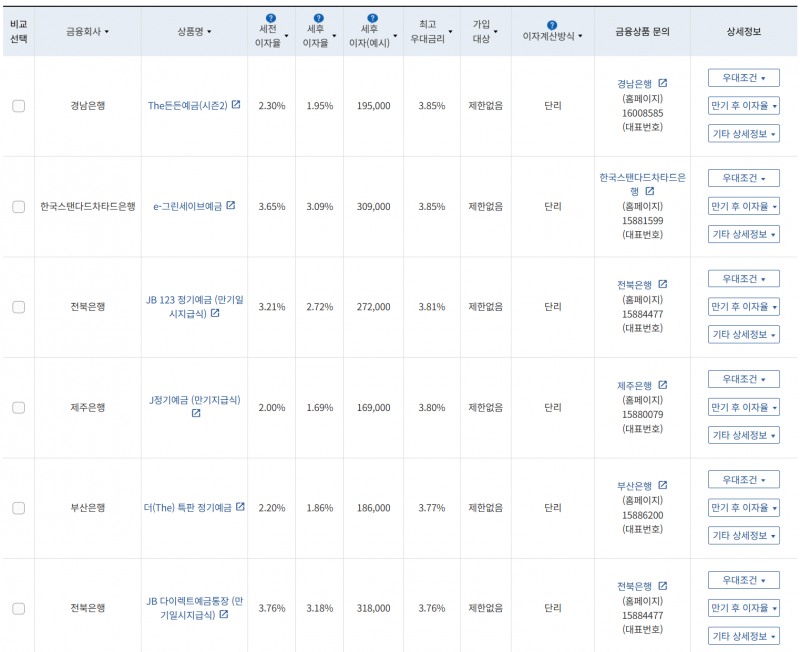Open JB 123 정기예금 product link
This screenshot has width=800, height=652.
194,307
